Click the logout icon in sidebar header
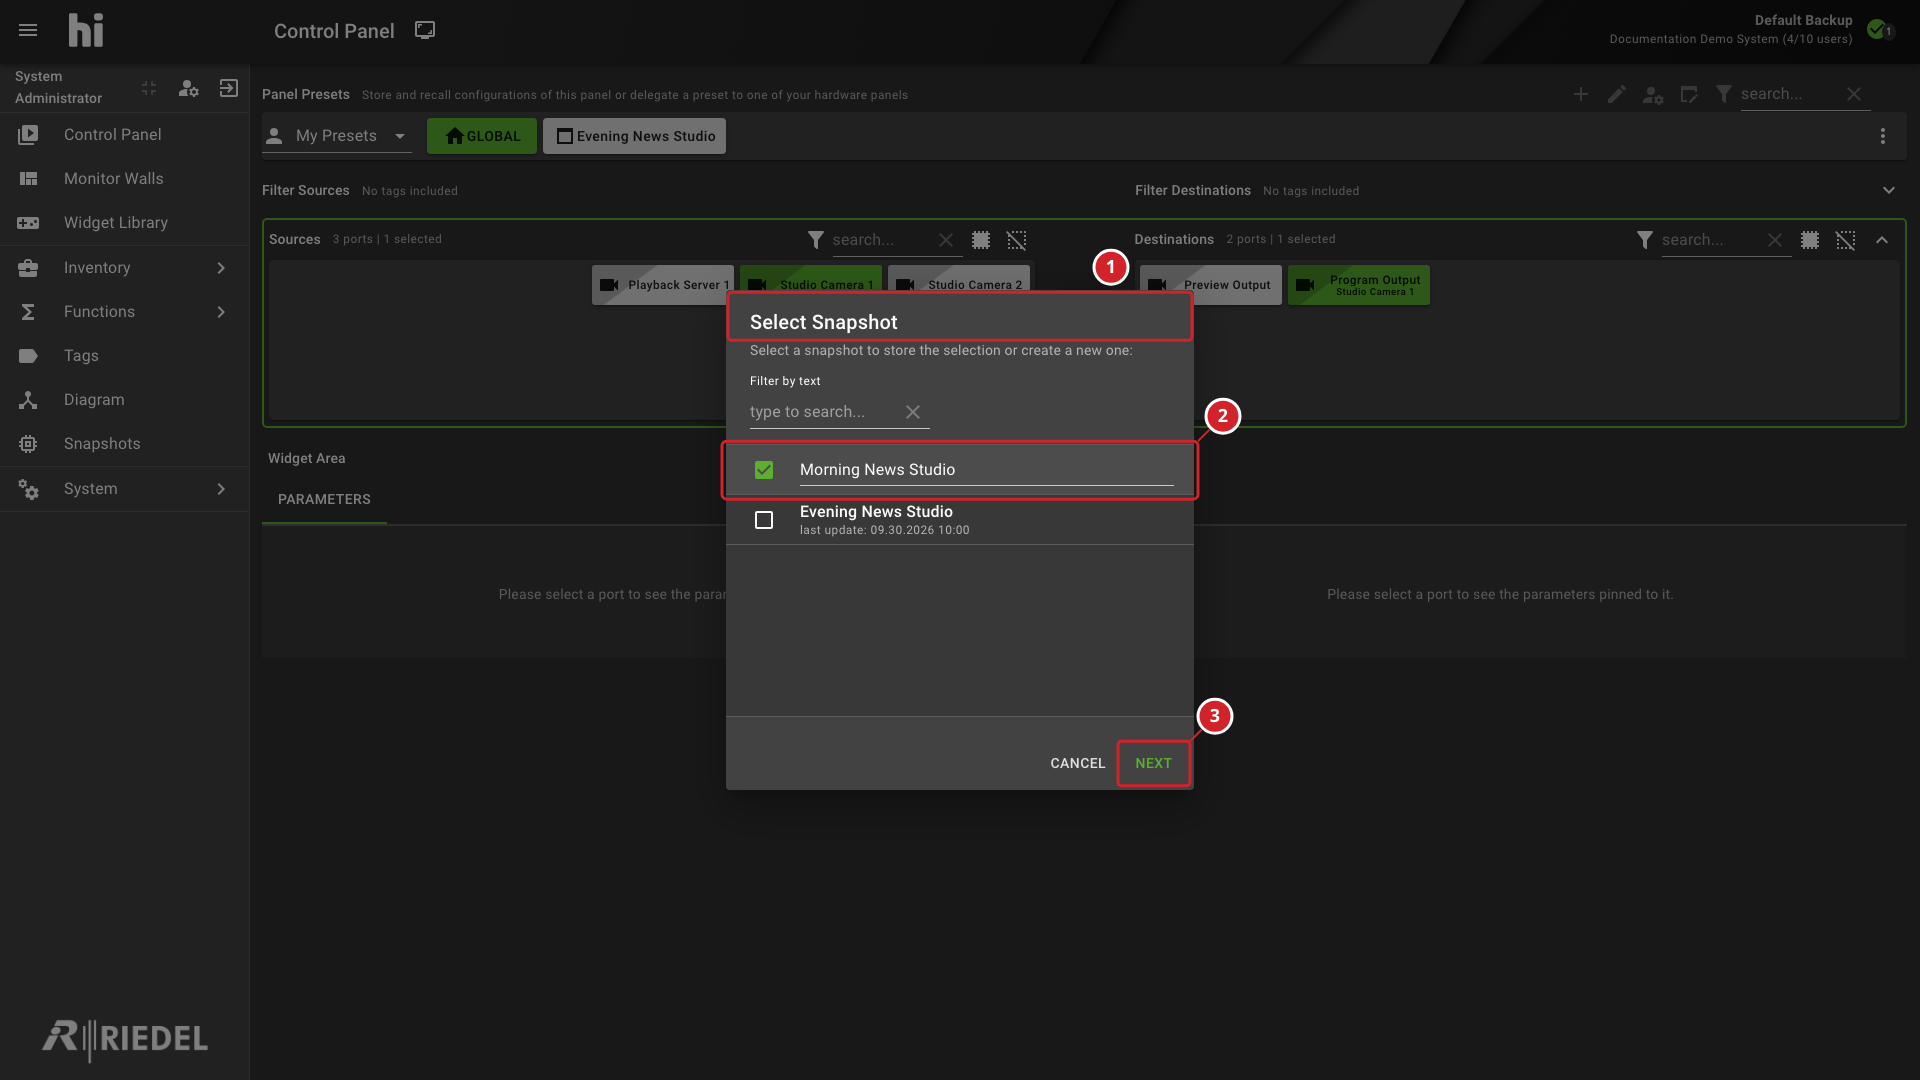Screen dimensions: 1920x1080 click(229, 88)
